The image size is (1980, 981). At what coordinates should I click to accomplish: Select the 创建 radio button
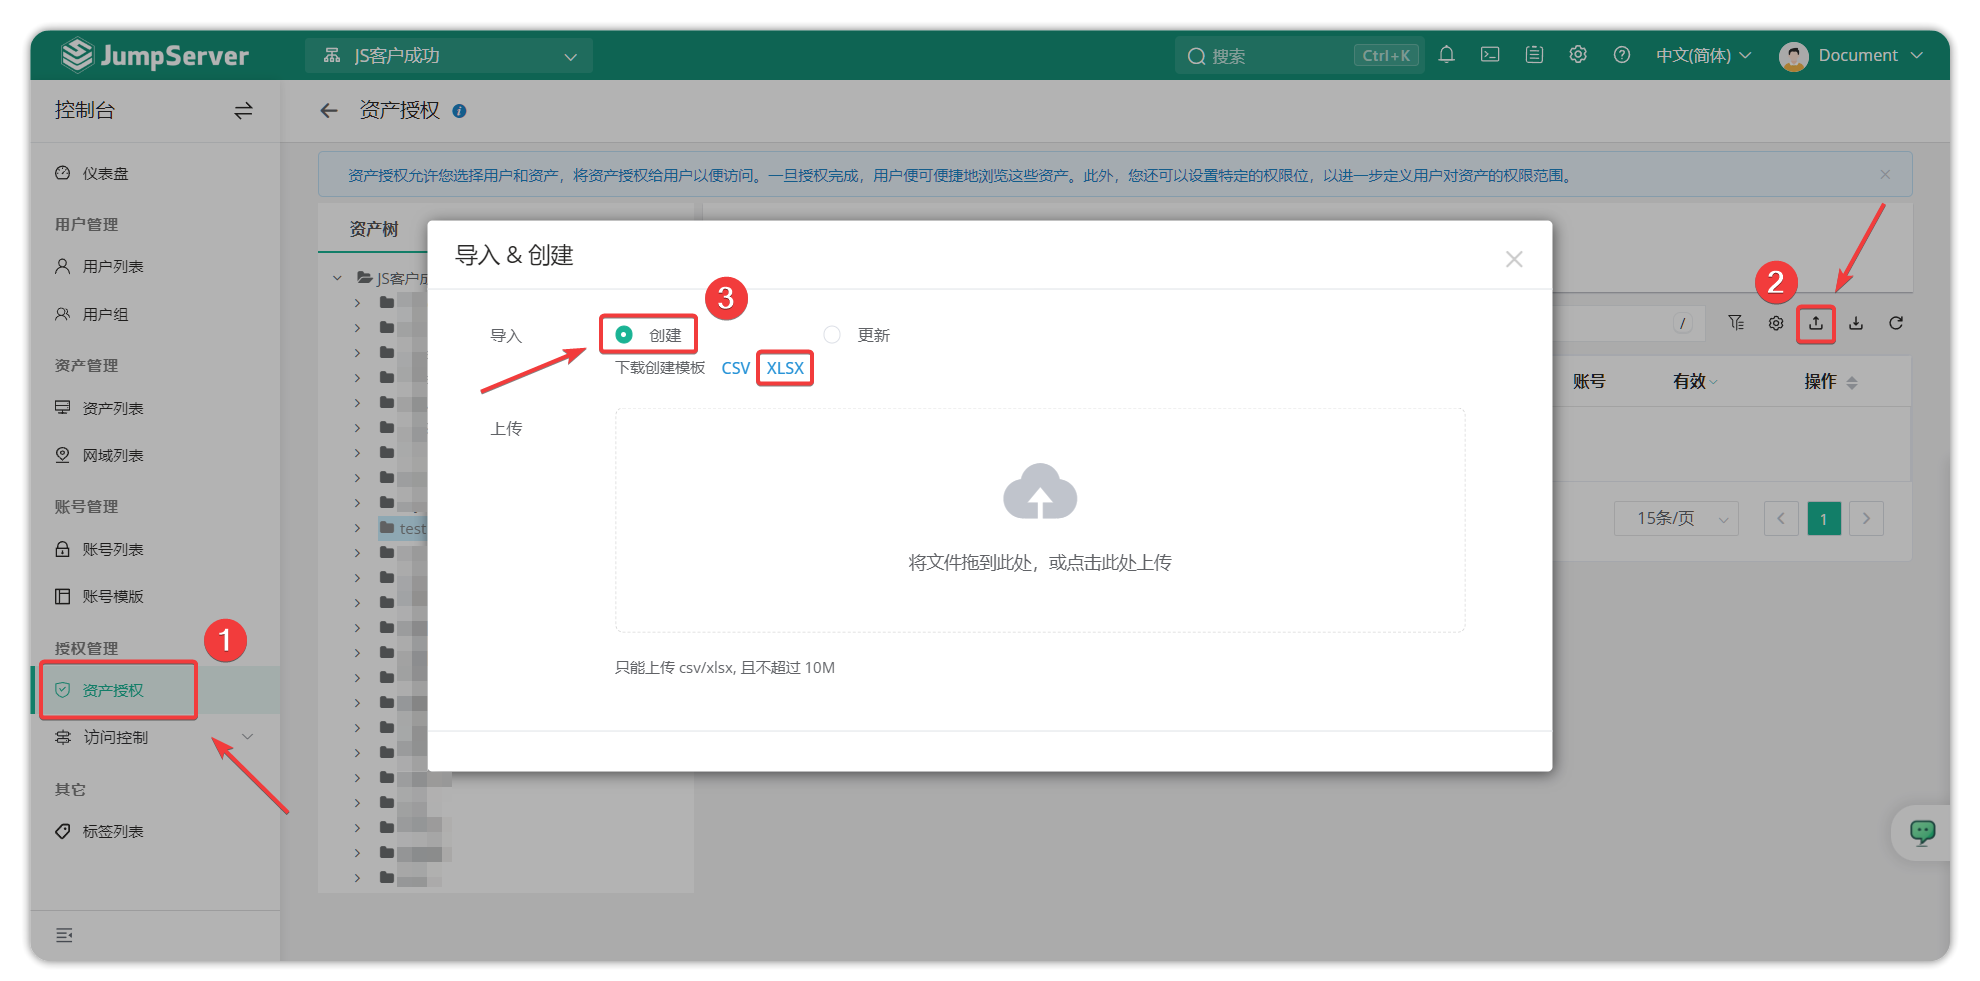click(624, 334)
